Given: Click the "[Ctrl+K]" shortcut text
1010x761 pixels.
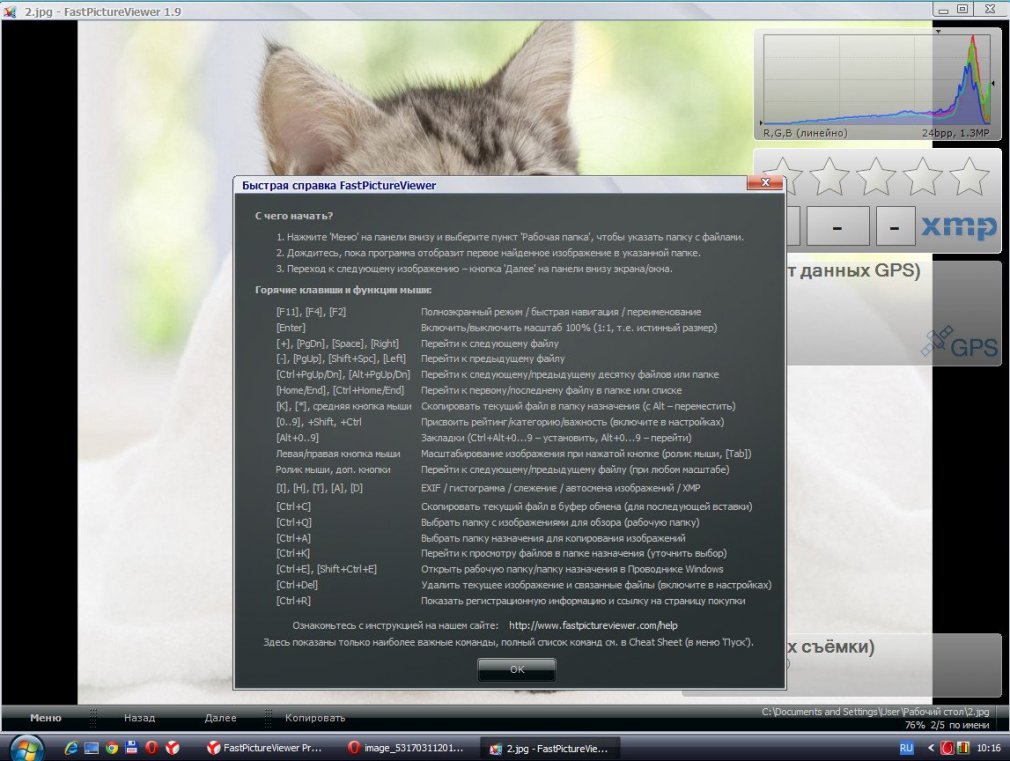Looking at the screenshot, I should (x=293, y=554).
